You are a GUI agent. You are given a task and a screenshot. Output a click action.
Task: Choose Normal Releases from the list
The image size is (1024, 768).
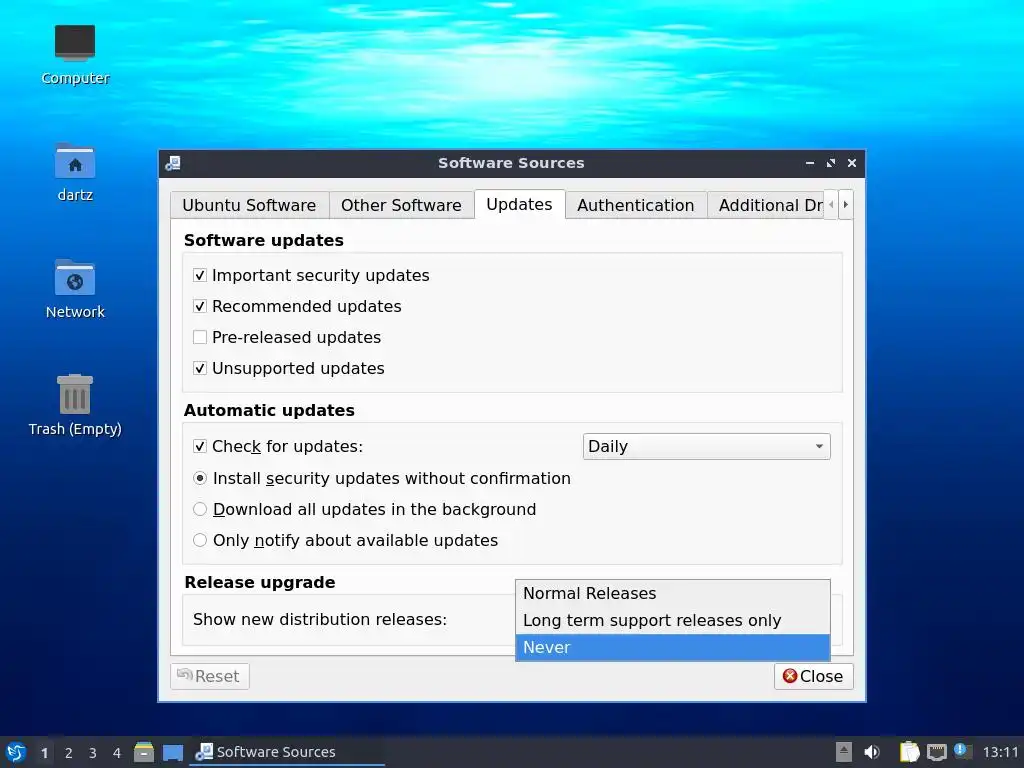click(673, 594)
